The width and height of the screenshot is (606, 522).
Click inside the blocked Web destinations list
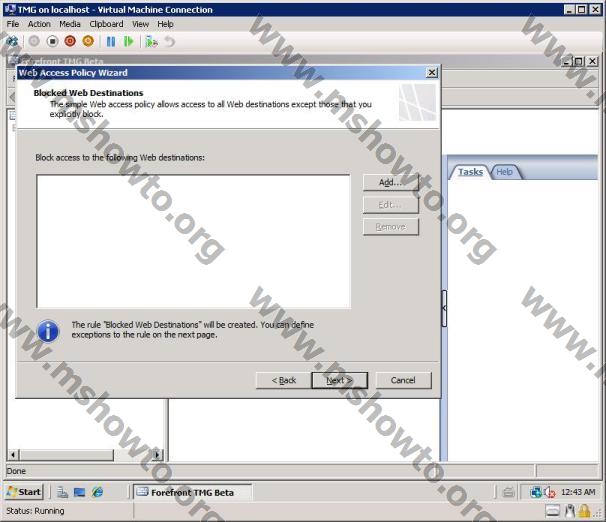pos(194,241)
